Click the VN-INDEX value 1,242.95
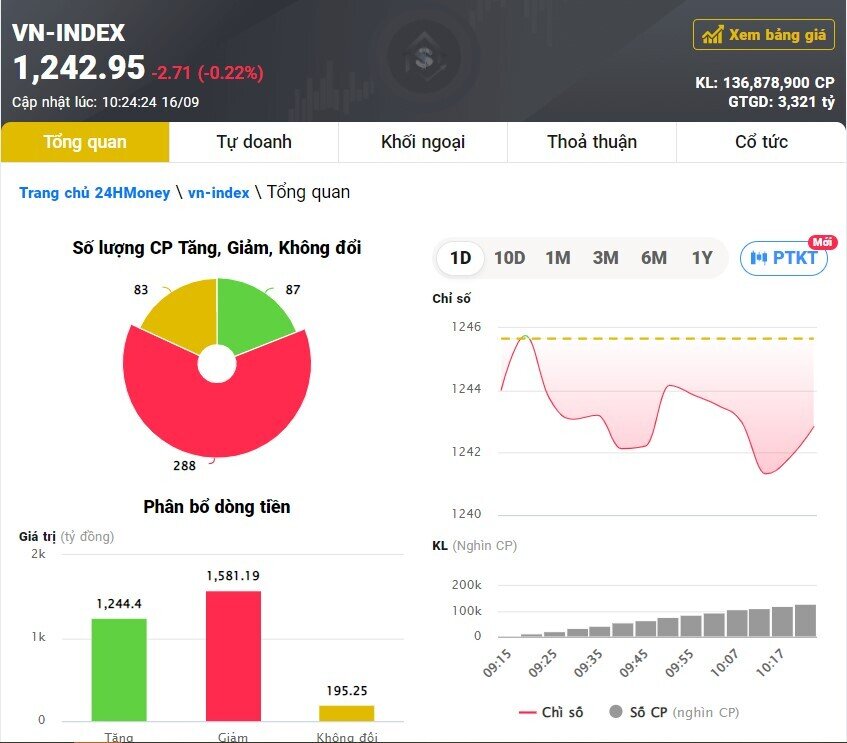 79,68
